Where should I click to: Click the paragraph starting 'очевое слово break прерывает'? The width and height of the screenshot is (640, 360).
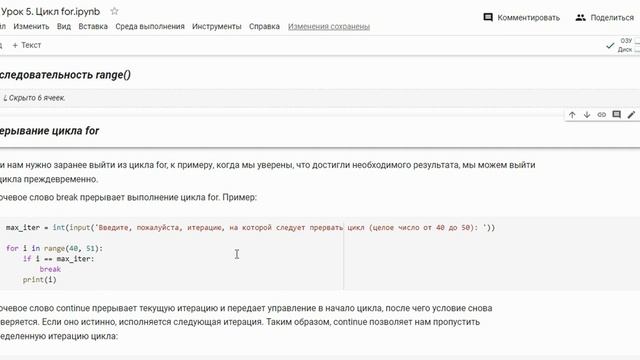coord(128,197)
